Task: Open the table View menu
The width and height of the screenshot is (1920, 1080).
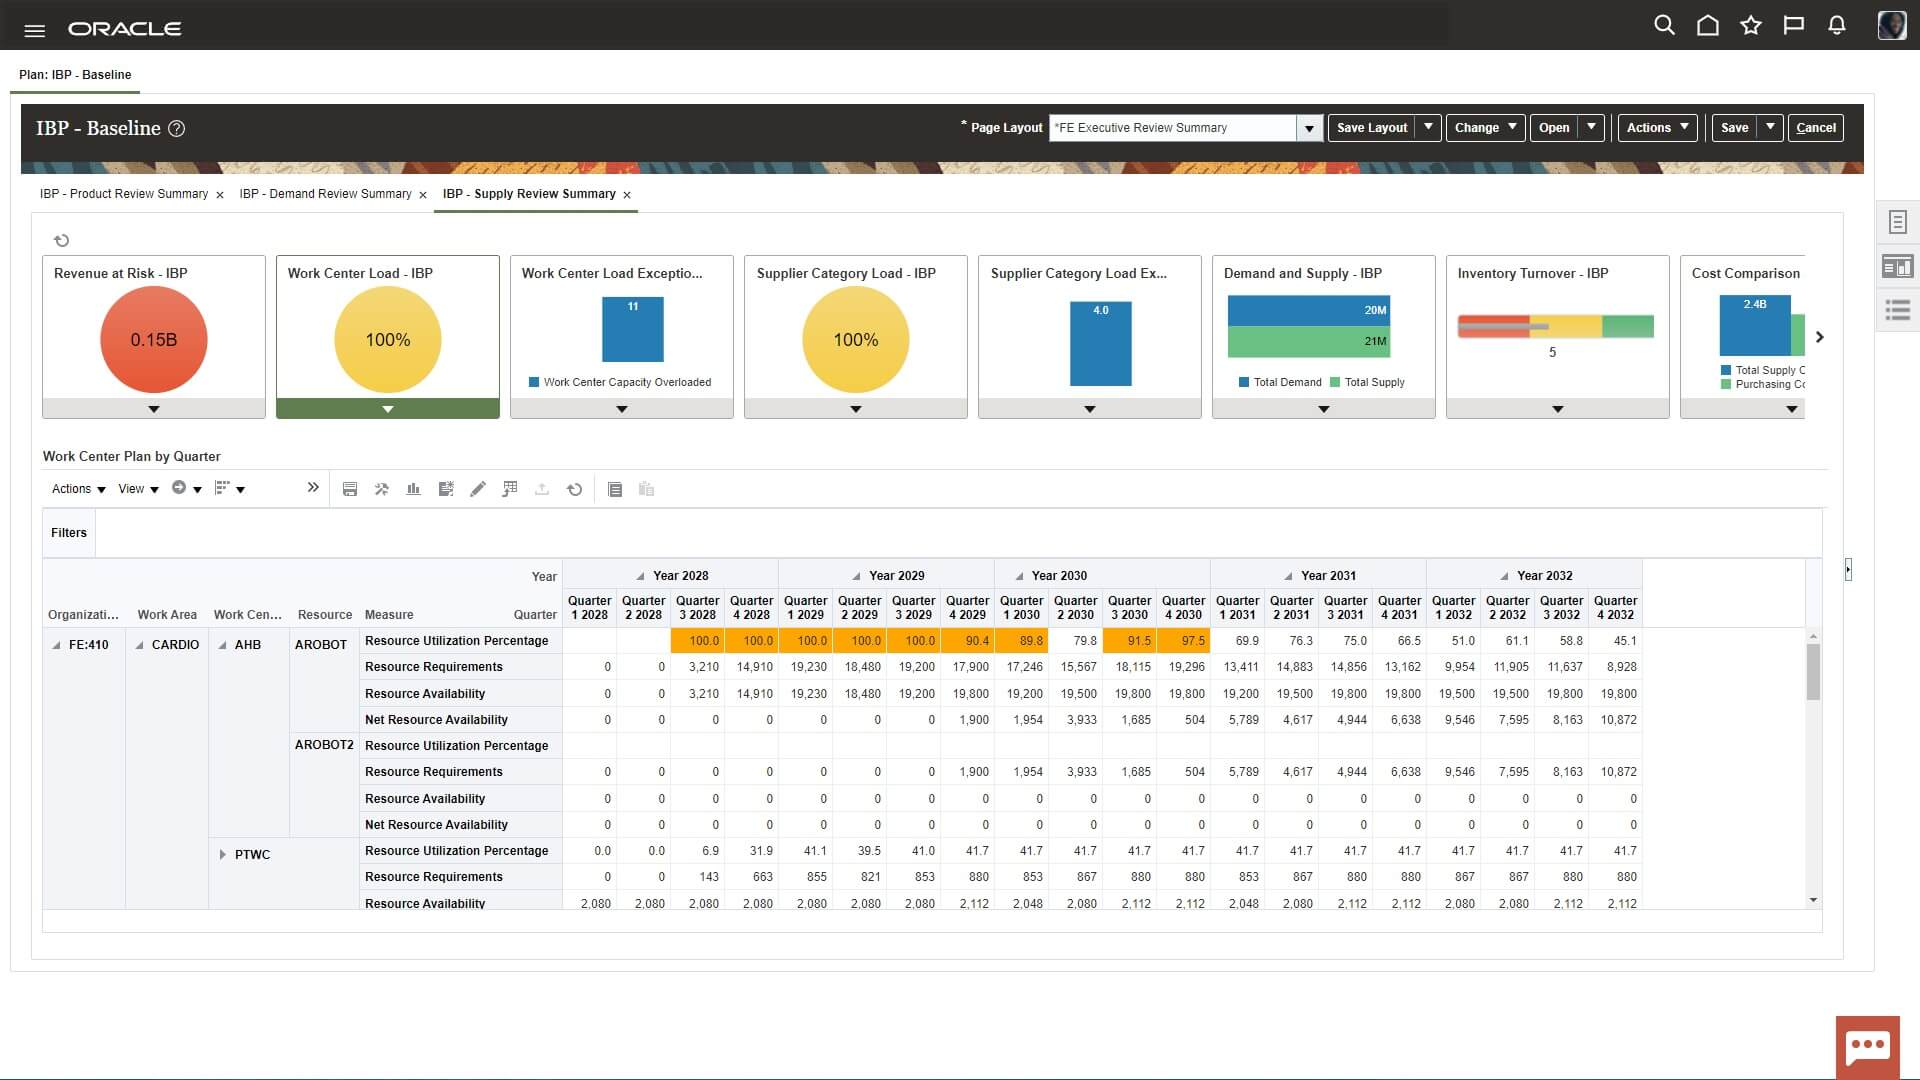Action: 138,489
